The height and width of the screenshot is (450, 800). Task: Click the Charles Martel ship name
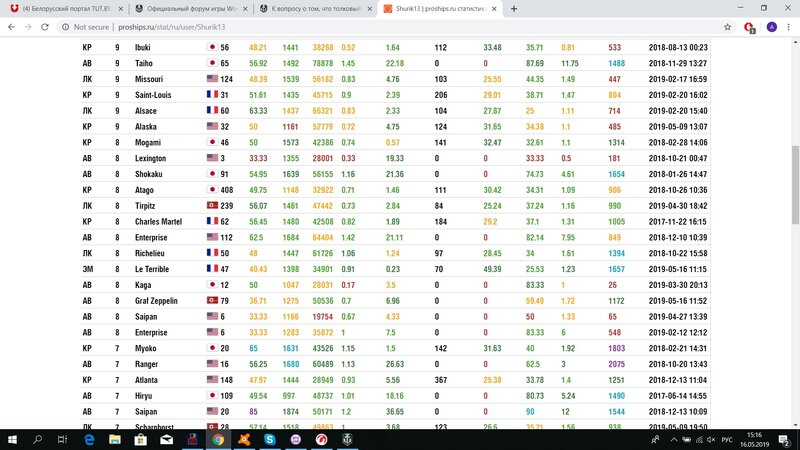pos(158,221)
